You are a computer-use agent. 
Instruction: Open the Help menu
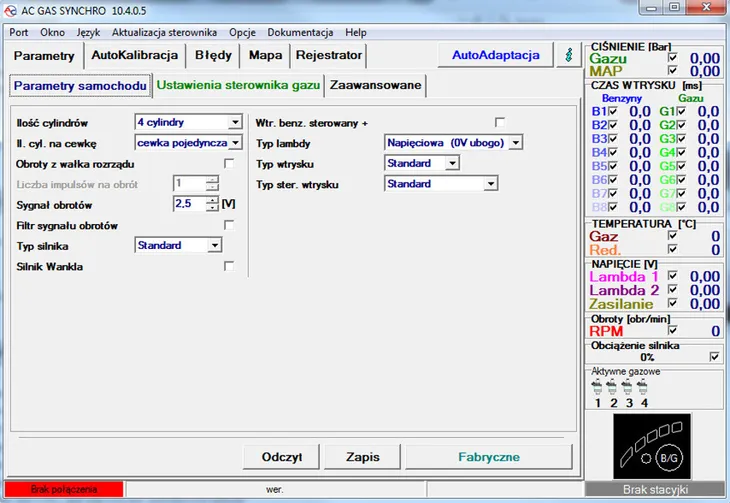[x=356, y=33]
